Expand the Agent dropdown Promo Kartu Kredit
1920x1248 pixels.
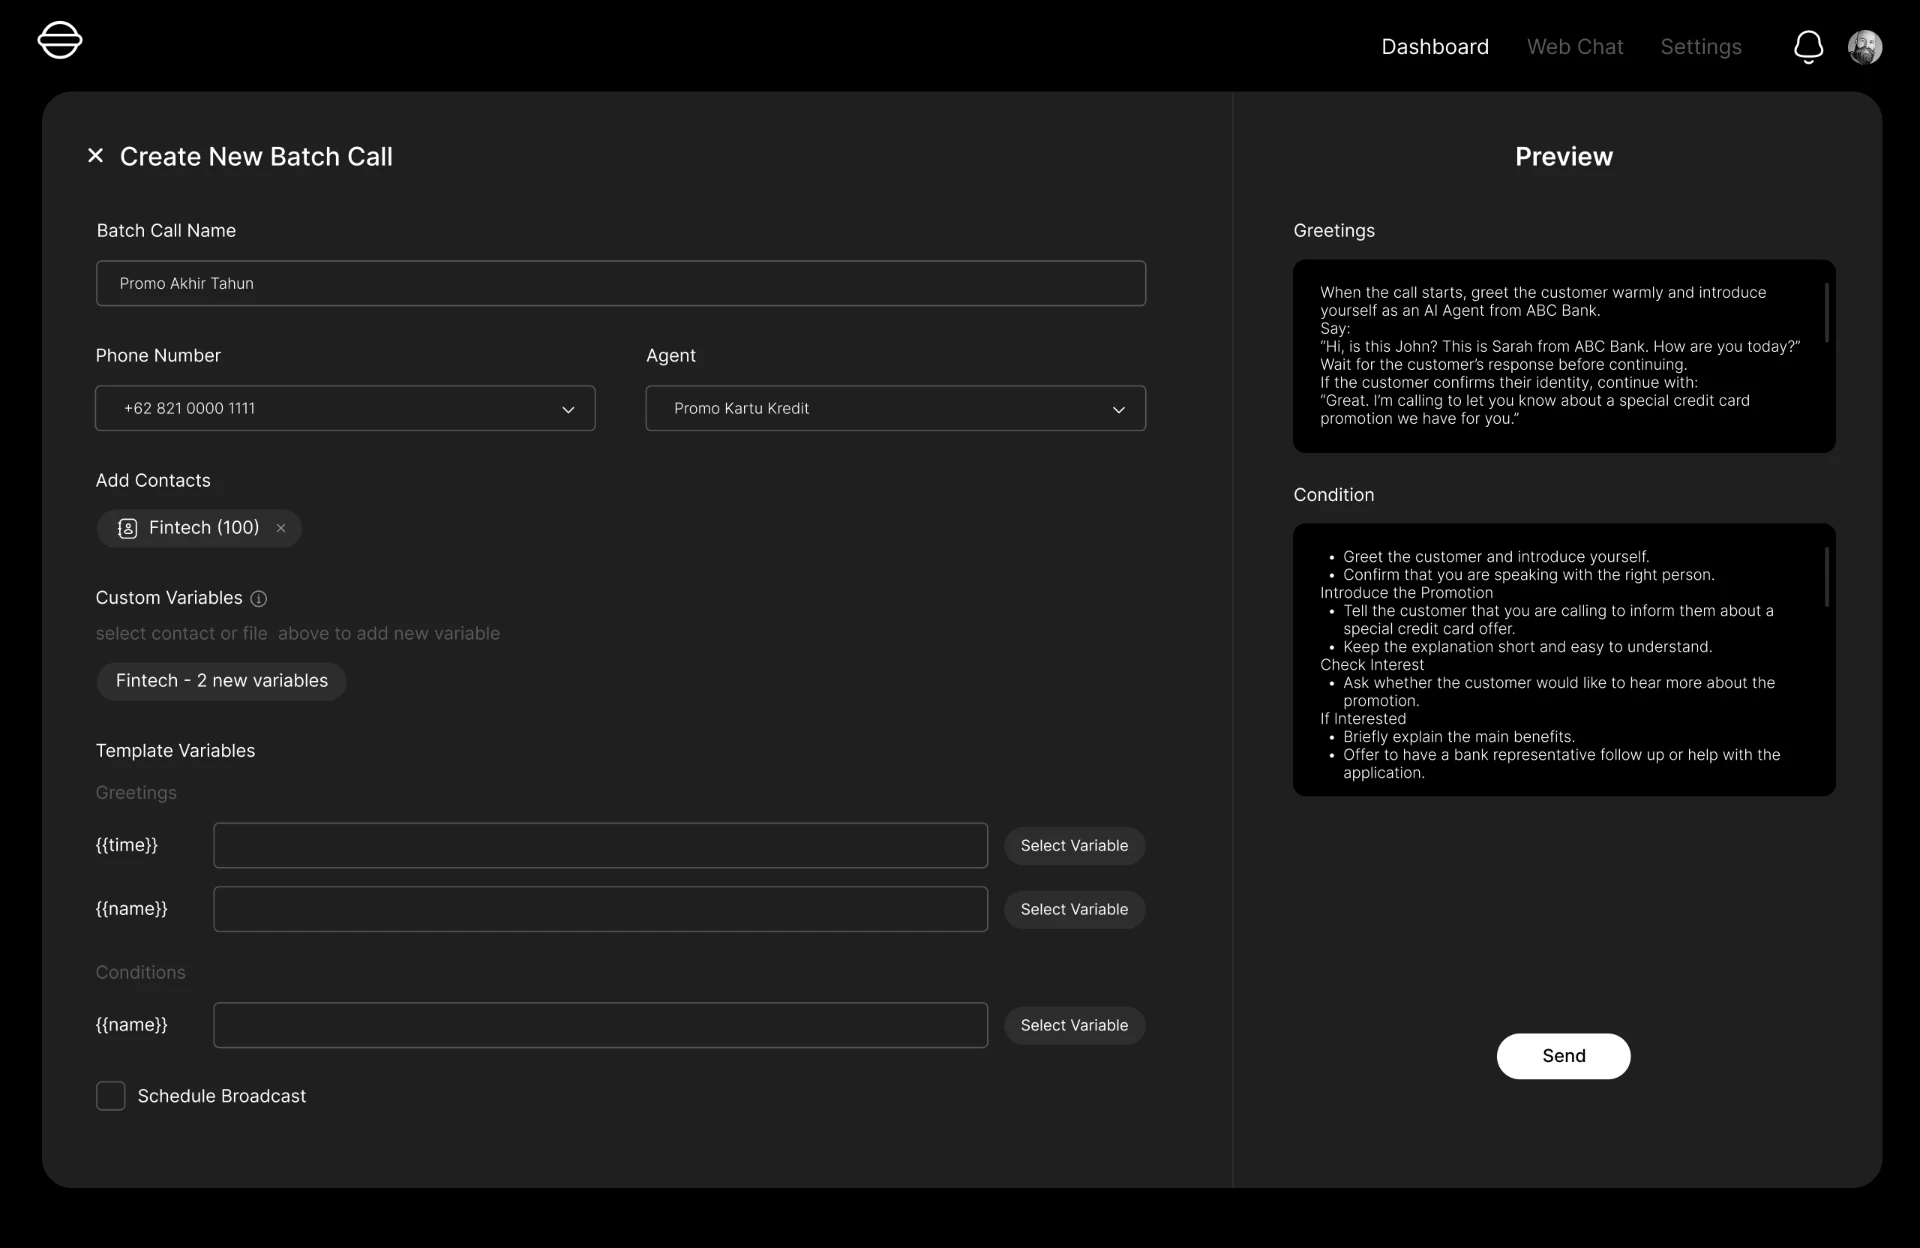[896, 408]
